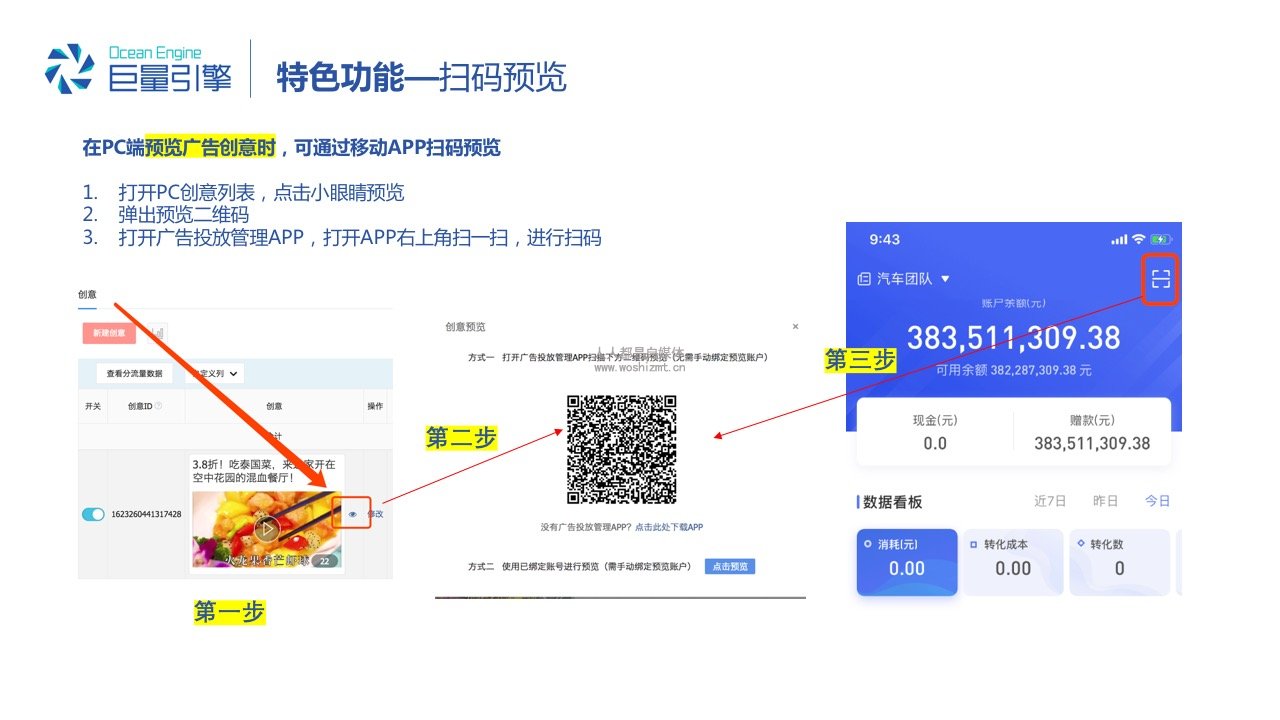Select the 昨日 date tab
Screen dimensions: 1280x720
(1105, 501)
